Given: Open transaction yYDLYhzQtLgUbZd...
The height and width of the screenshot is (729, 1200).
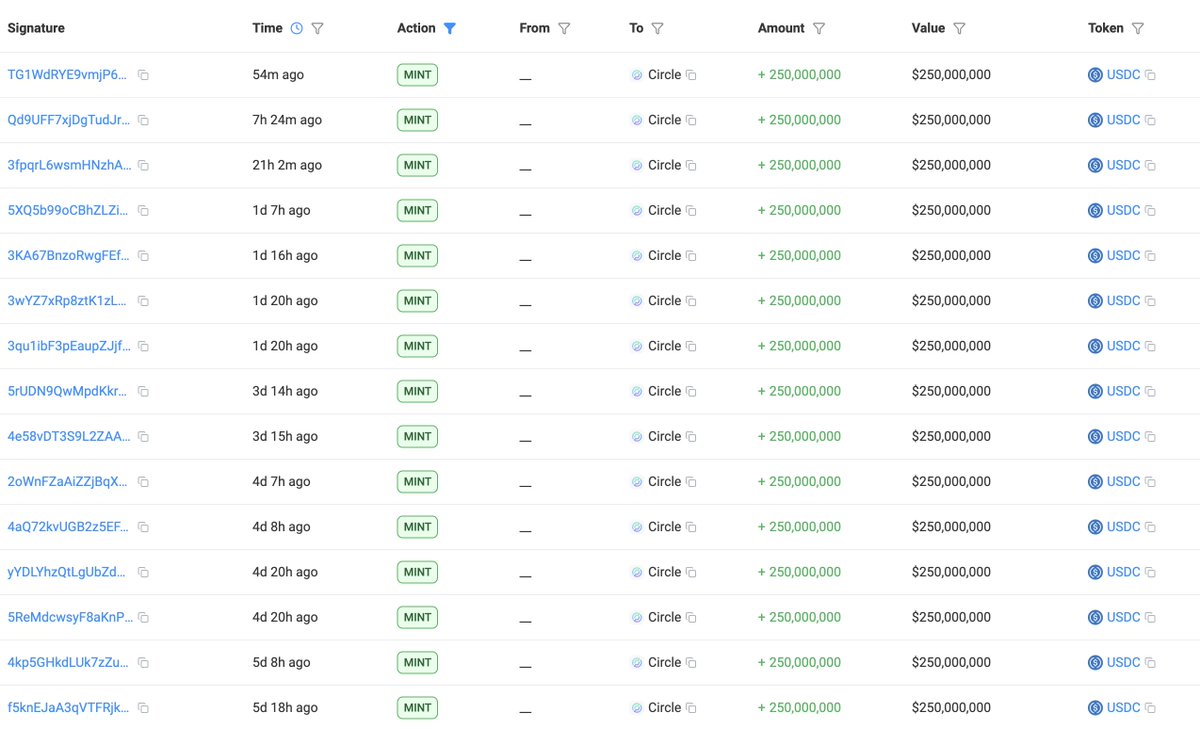Looking at the screenshot, I should coord(67,572).
